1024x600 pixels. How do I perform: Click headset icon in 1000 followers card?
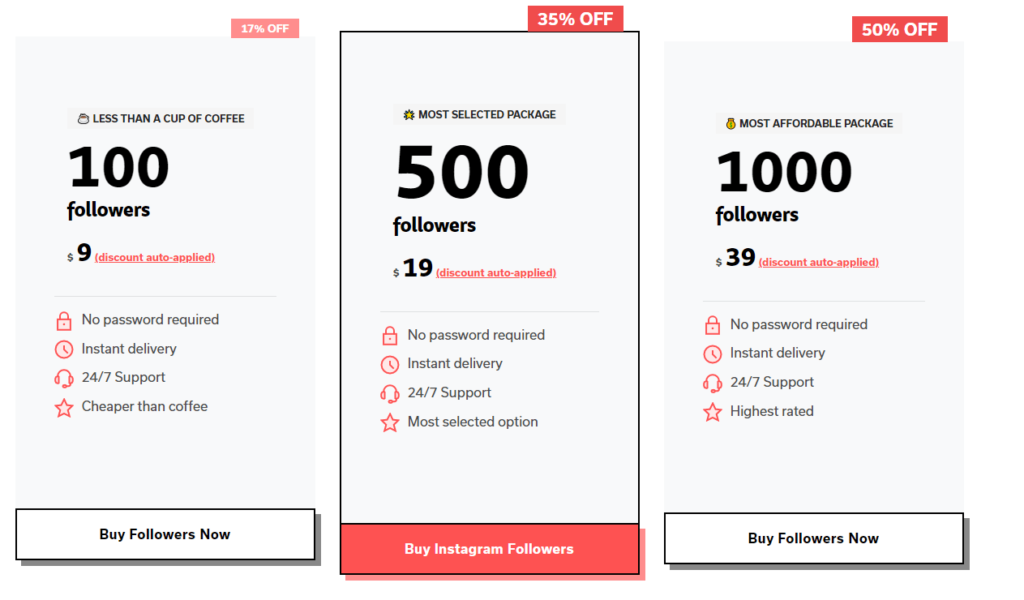click(712, 383)
